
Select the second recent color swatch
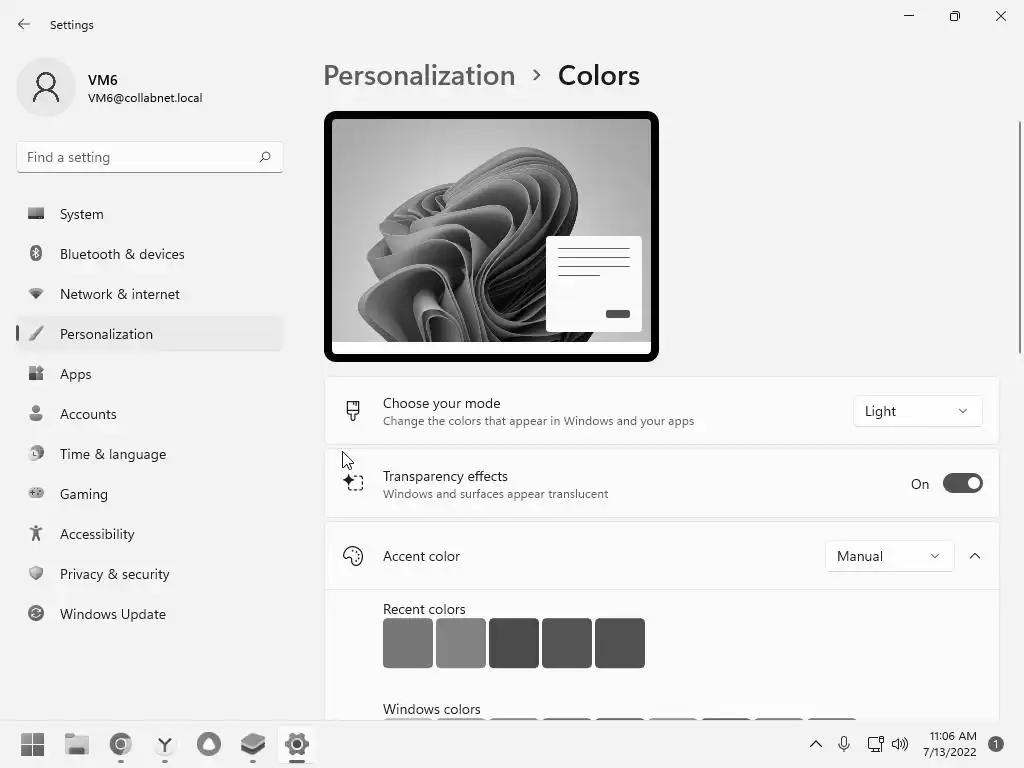tap(460, 643)
